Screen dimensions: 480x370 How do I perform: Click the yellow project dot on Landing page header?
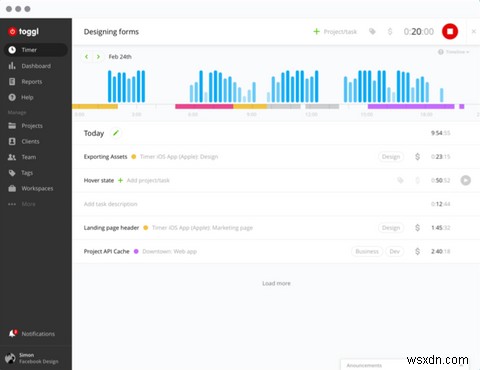(146, 228)
